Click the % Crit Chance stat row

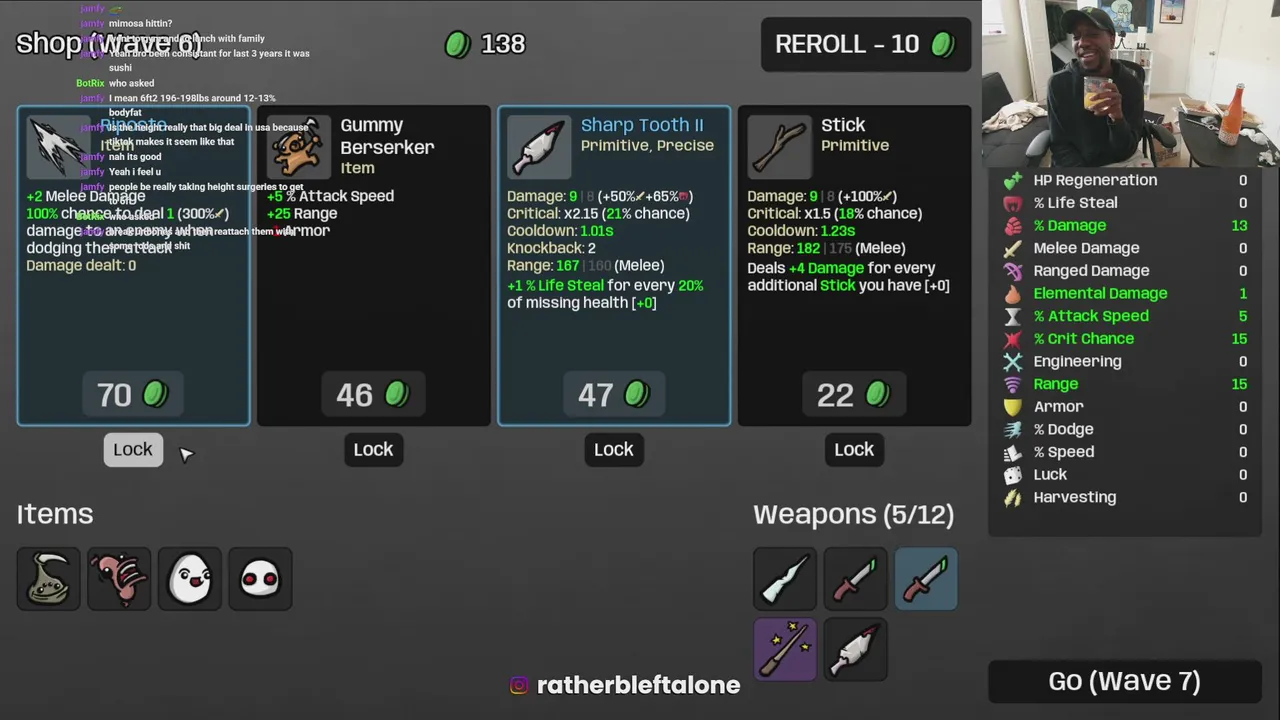(x=1125, y=338)
